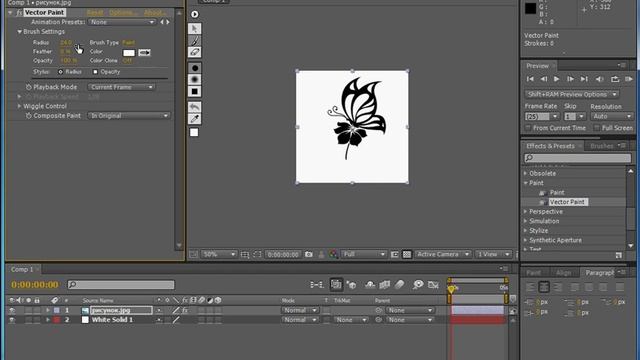Click the Brush Type Paint value
Viewport: 640px width, 360px height.
(128, 42)
